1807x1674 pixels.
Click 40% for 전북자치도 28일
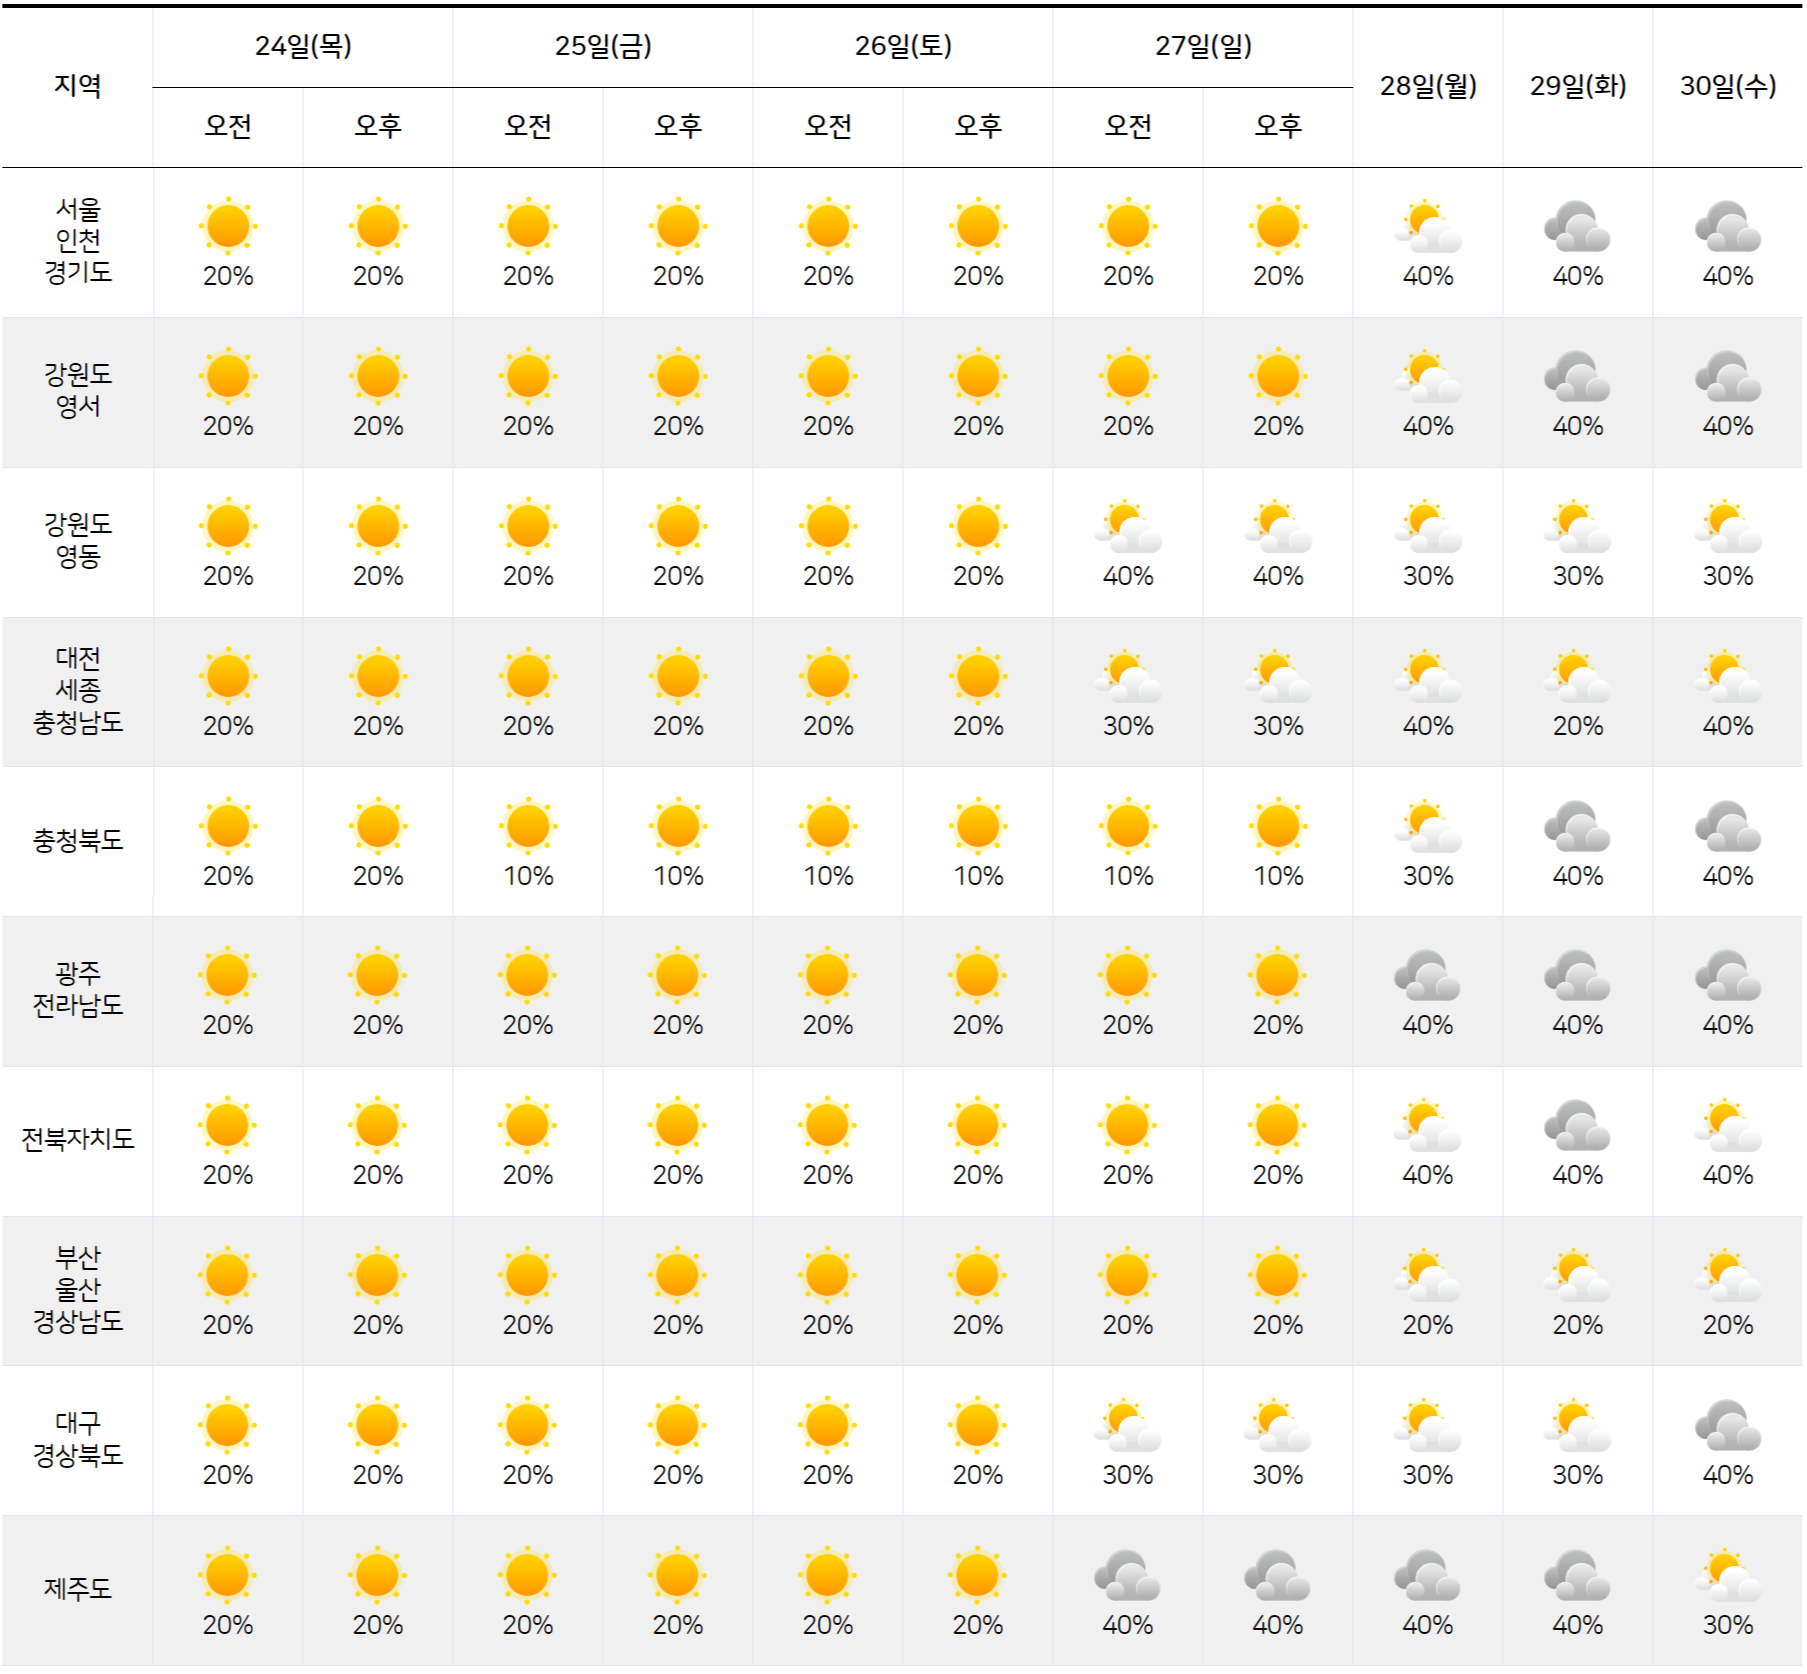1428,1175
